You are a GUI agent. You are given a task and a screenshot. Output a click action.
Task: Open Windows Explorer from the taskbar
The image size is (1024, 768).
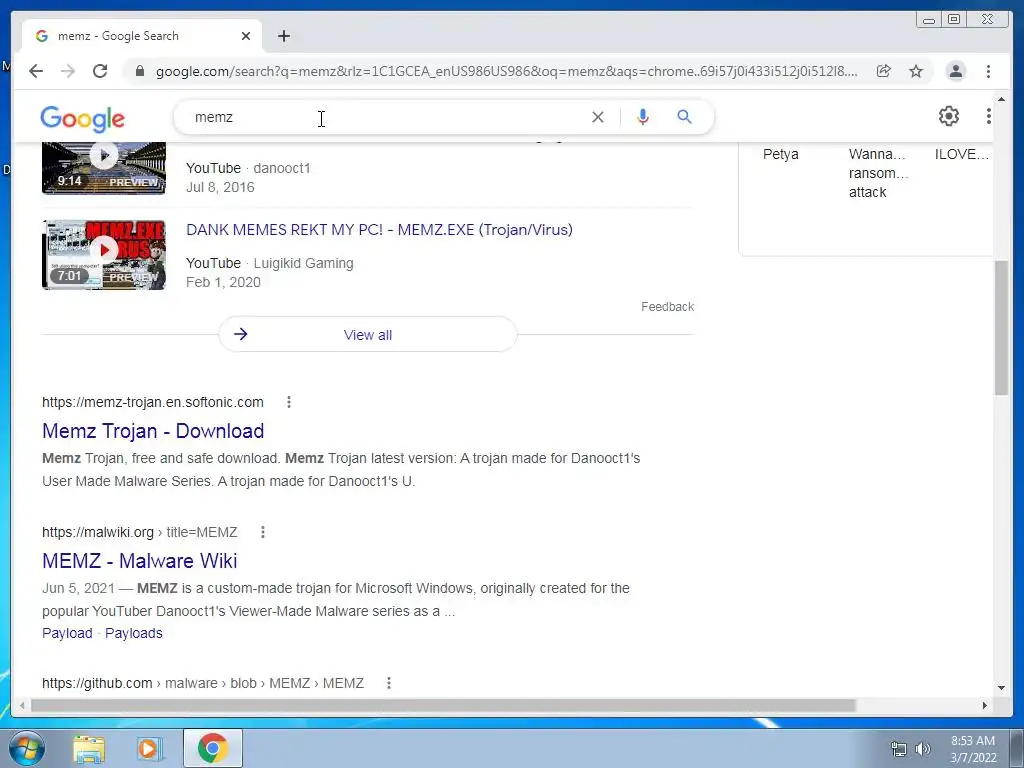[x=89, y=748]
